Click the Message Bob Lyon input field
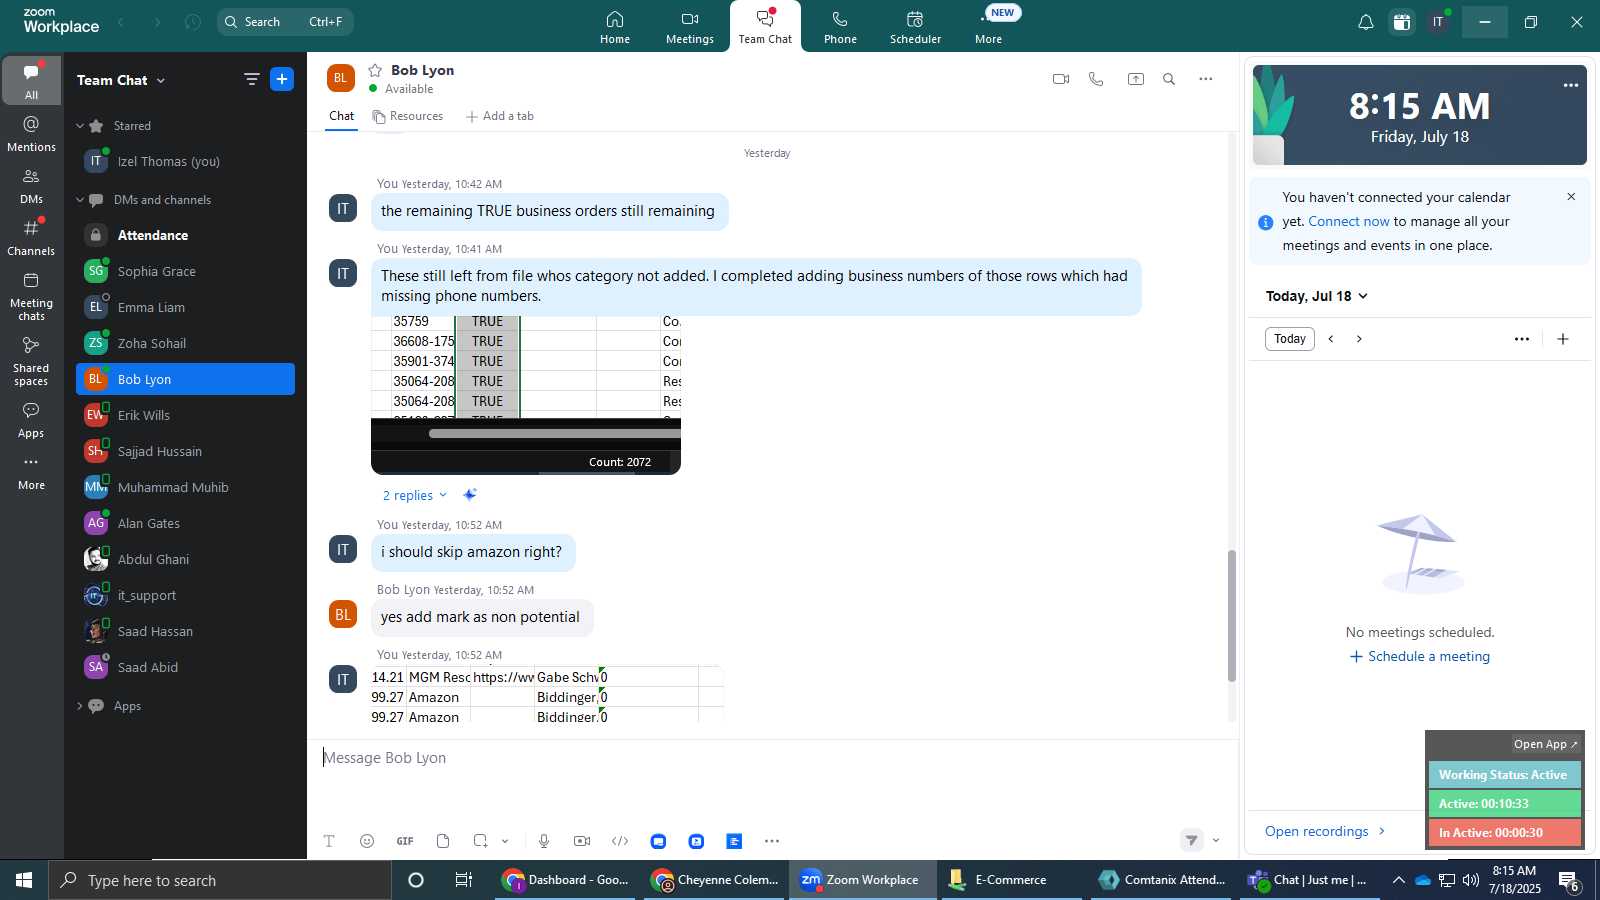Viewport: 1600px width, 900px height. pos(772,758)
